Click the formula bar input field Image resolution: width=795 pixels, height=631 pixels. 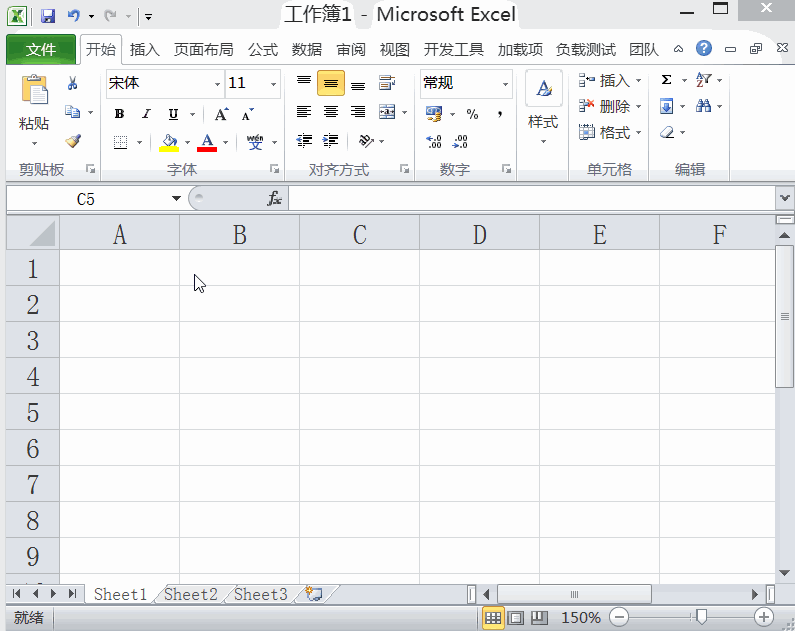(532, 198)
